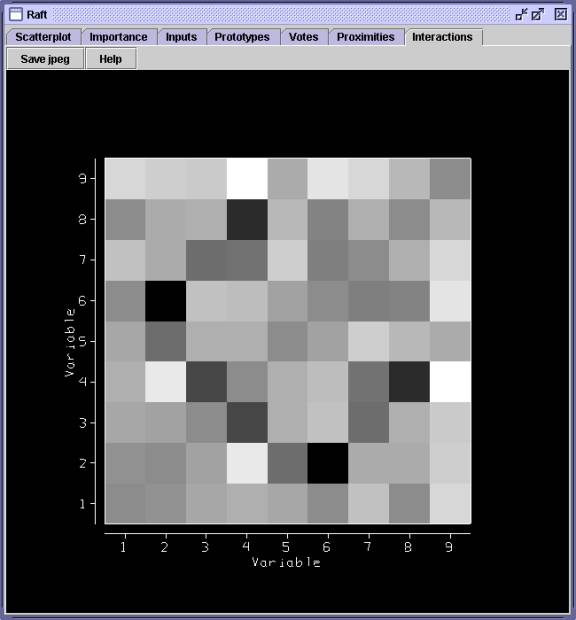Open Help for the interactions plot
This screenshot has width=576, height=620.
(111, 59)
